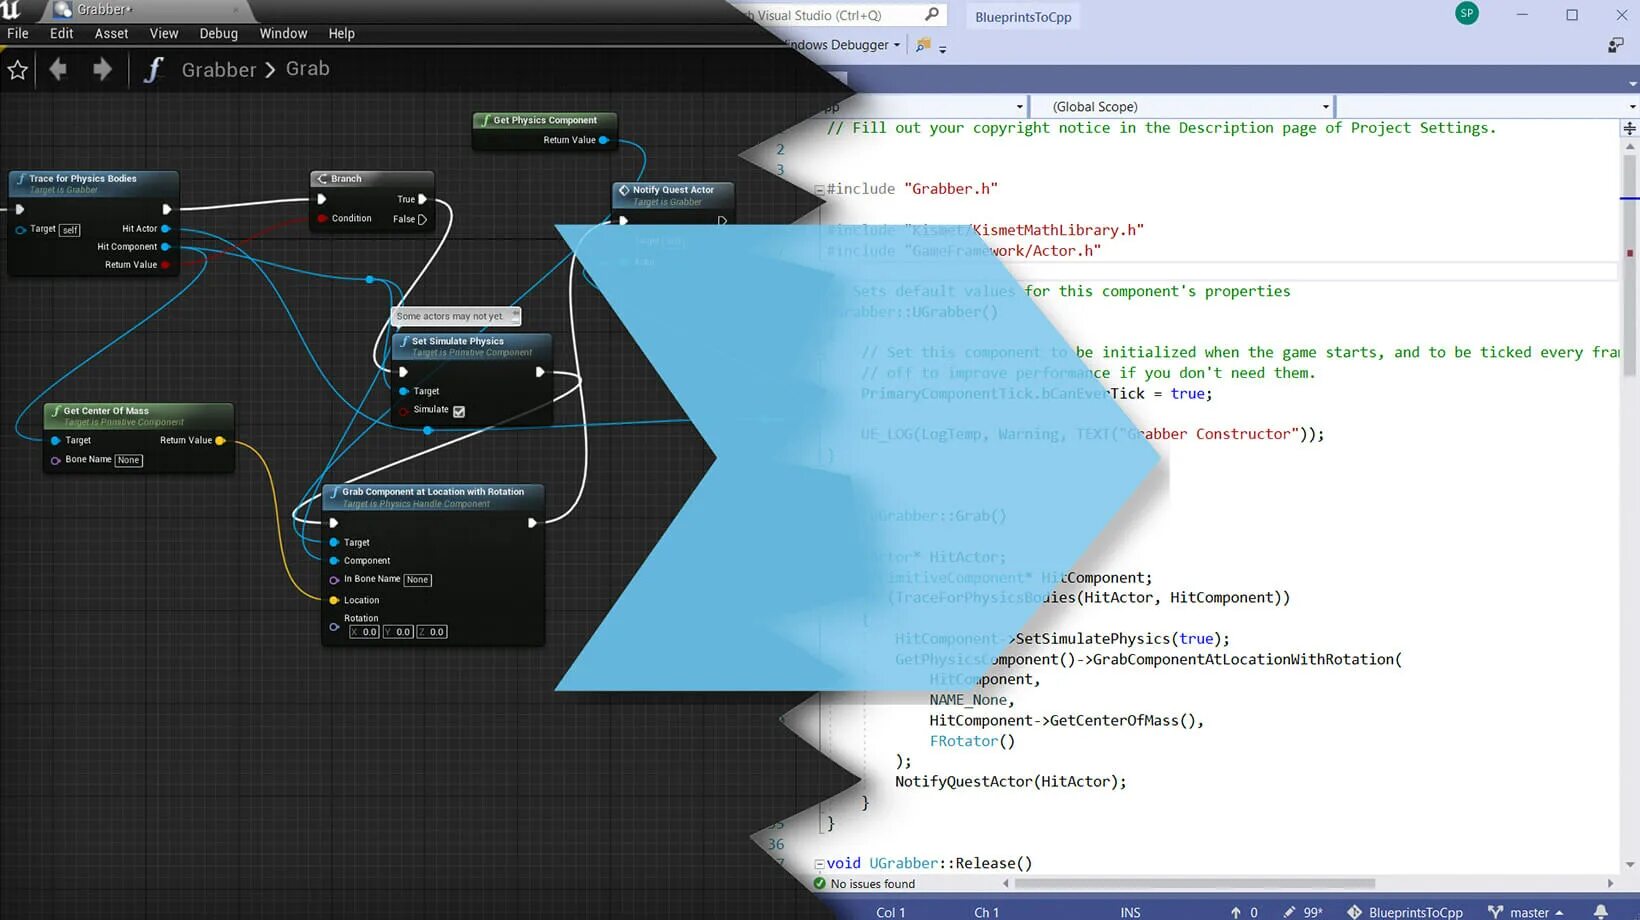
Task: Open the SP account avatar in Visual Studio
Action: pos(1467,13)
